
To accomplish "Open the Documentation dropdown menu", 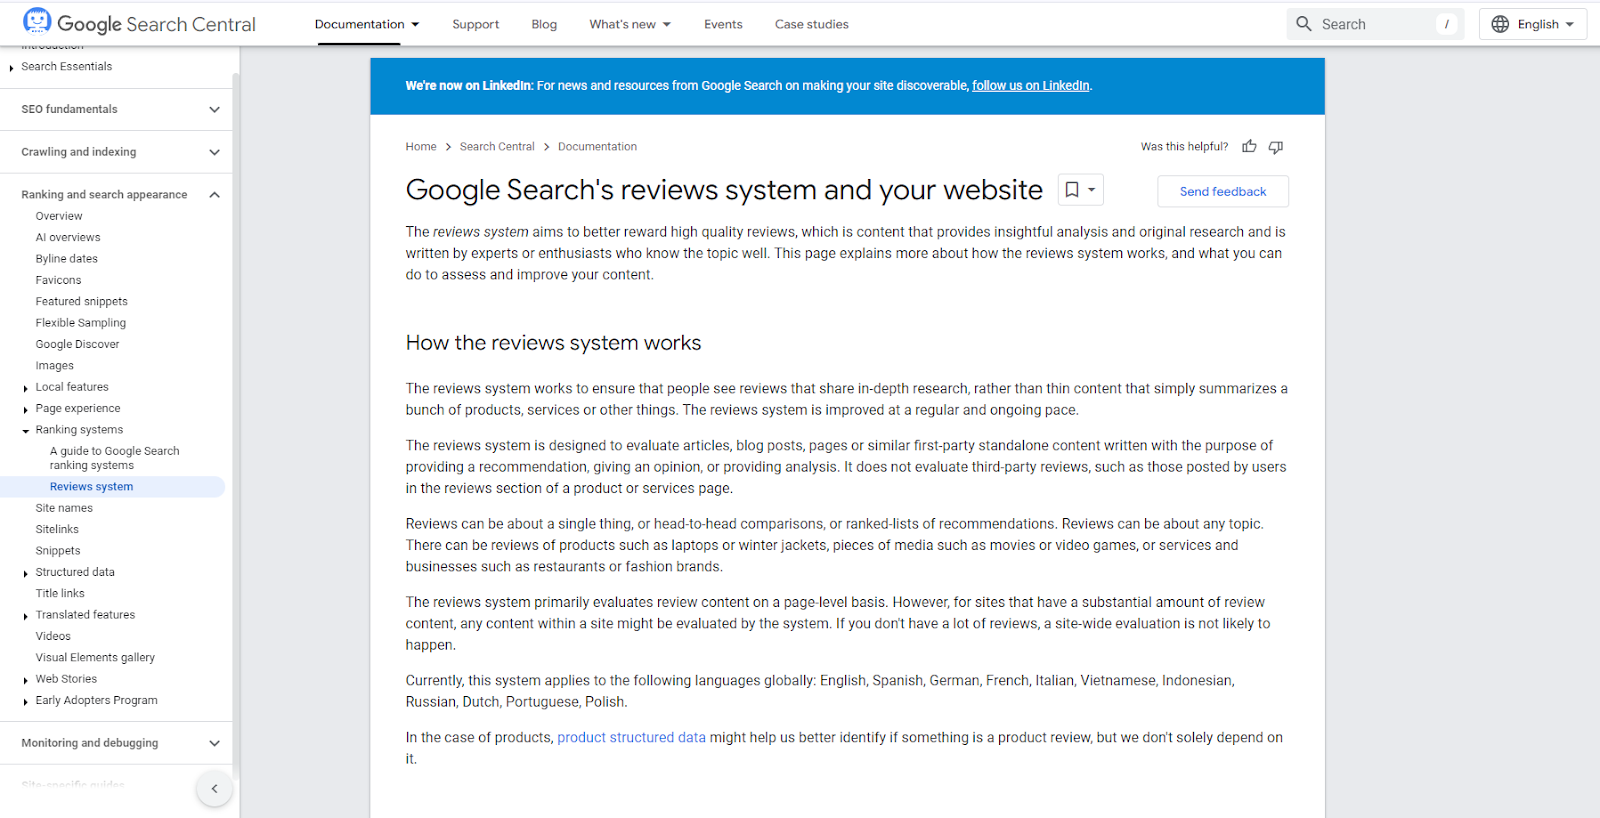I will 367,24.
